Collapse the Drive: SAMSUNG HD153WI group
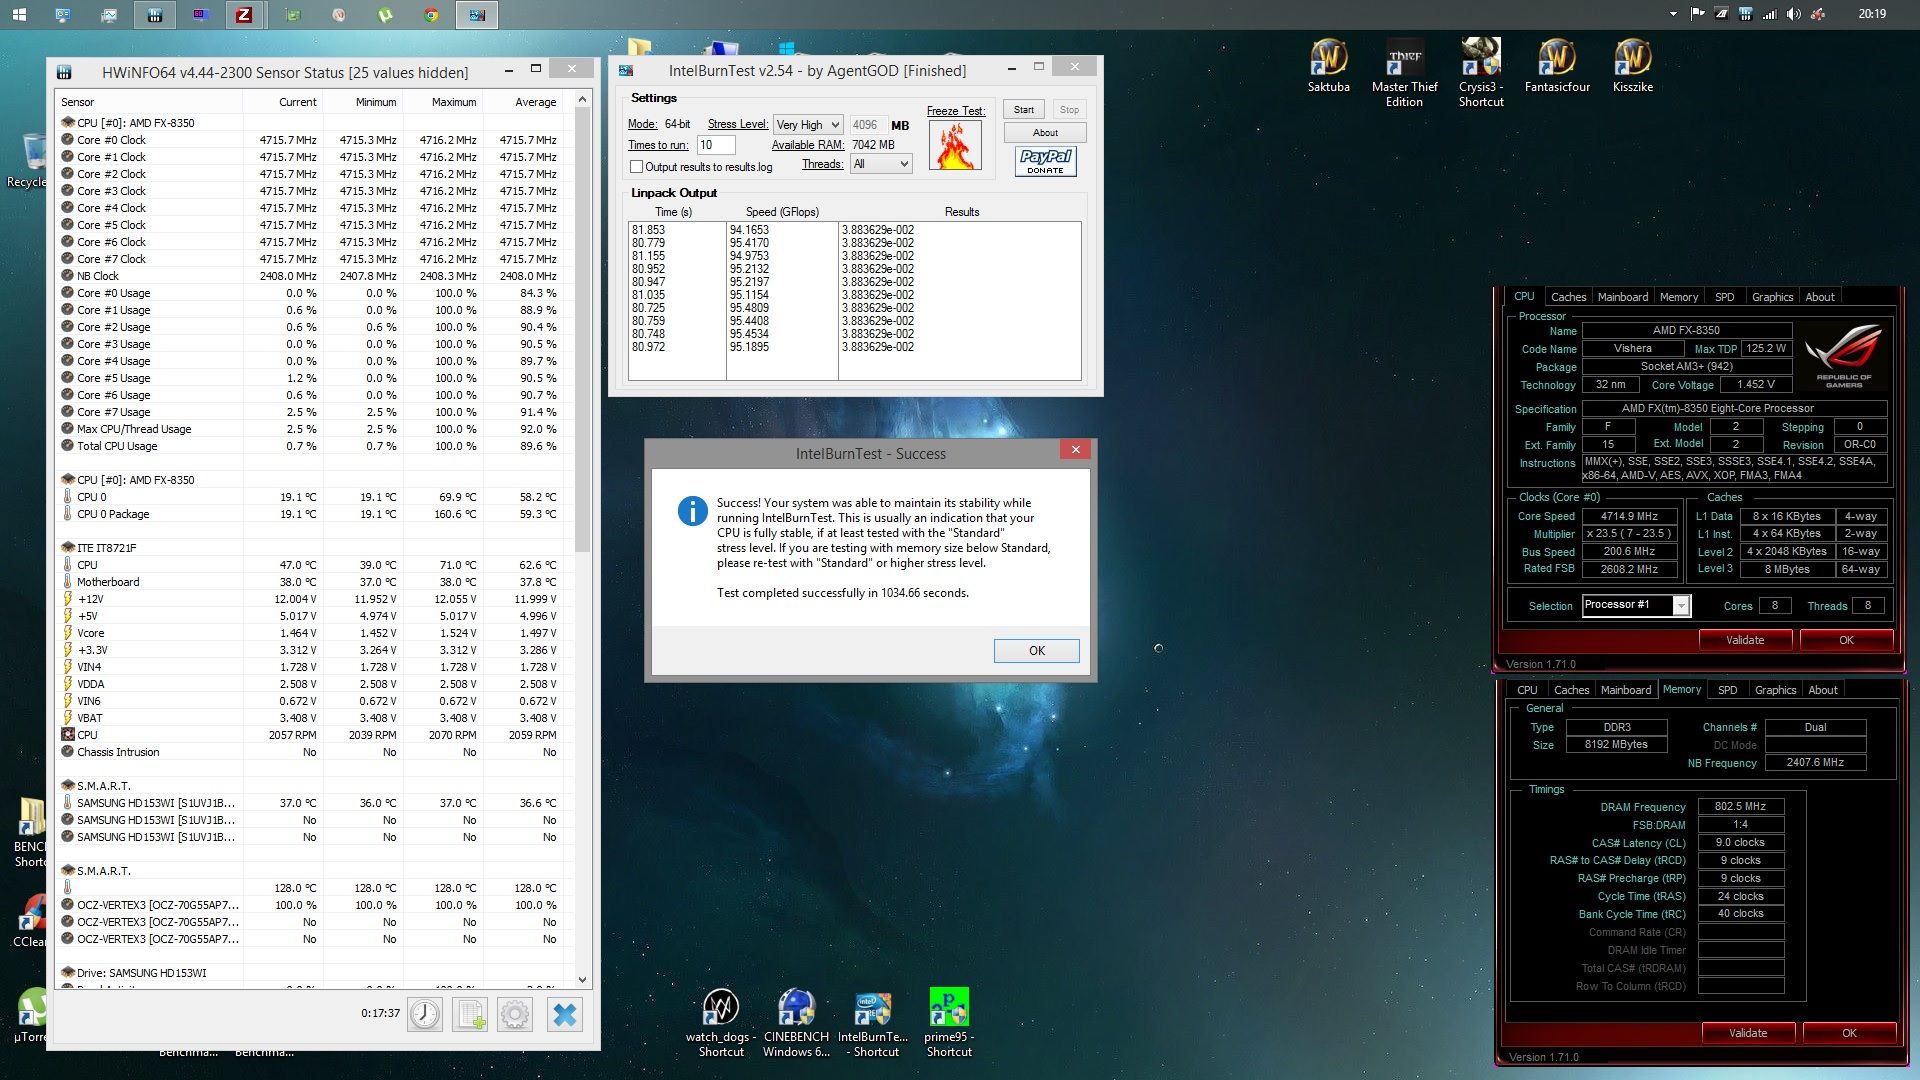The height and width of the screenshot is (1080, 1920). (68, 973)
